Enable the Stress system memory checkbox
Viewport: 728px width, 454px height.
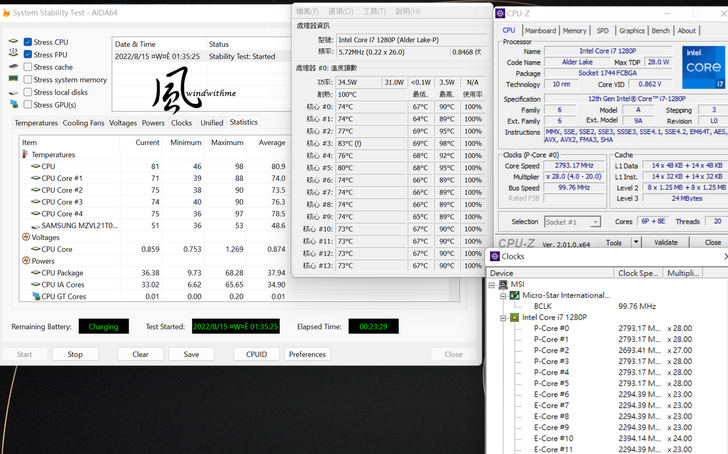[x=27, y=80]
